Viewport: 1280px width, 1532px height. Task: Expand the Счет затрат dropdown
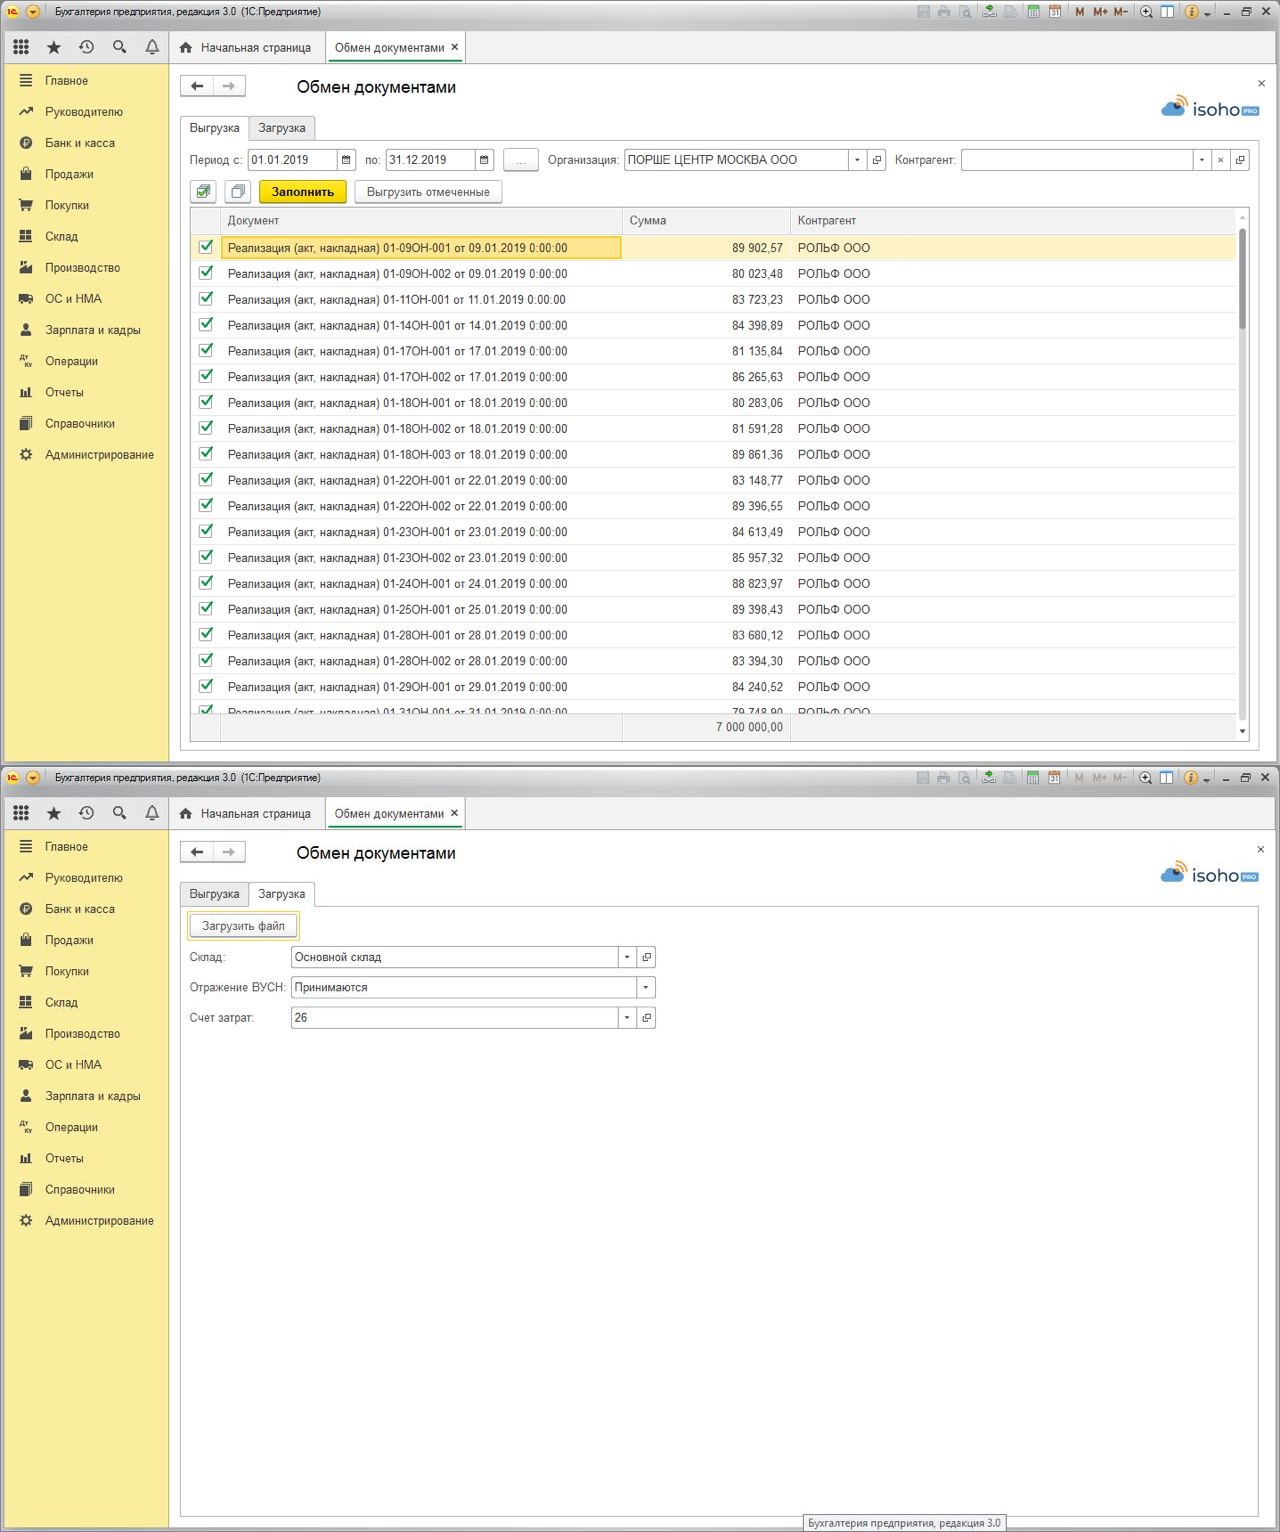click(627, 1018)
